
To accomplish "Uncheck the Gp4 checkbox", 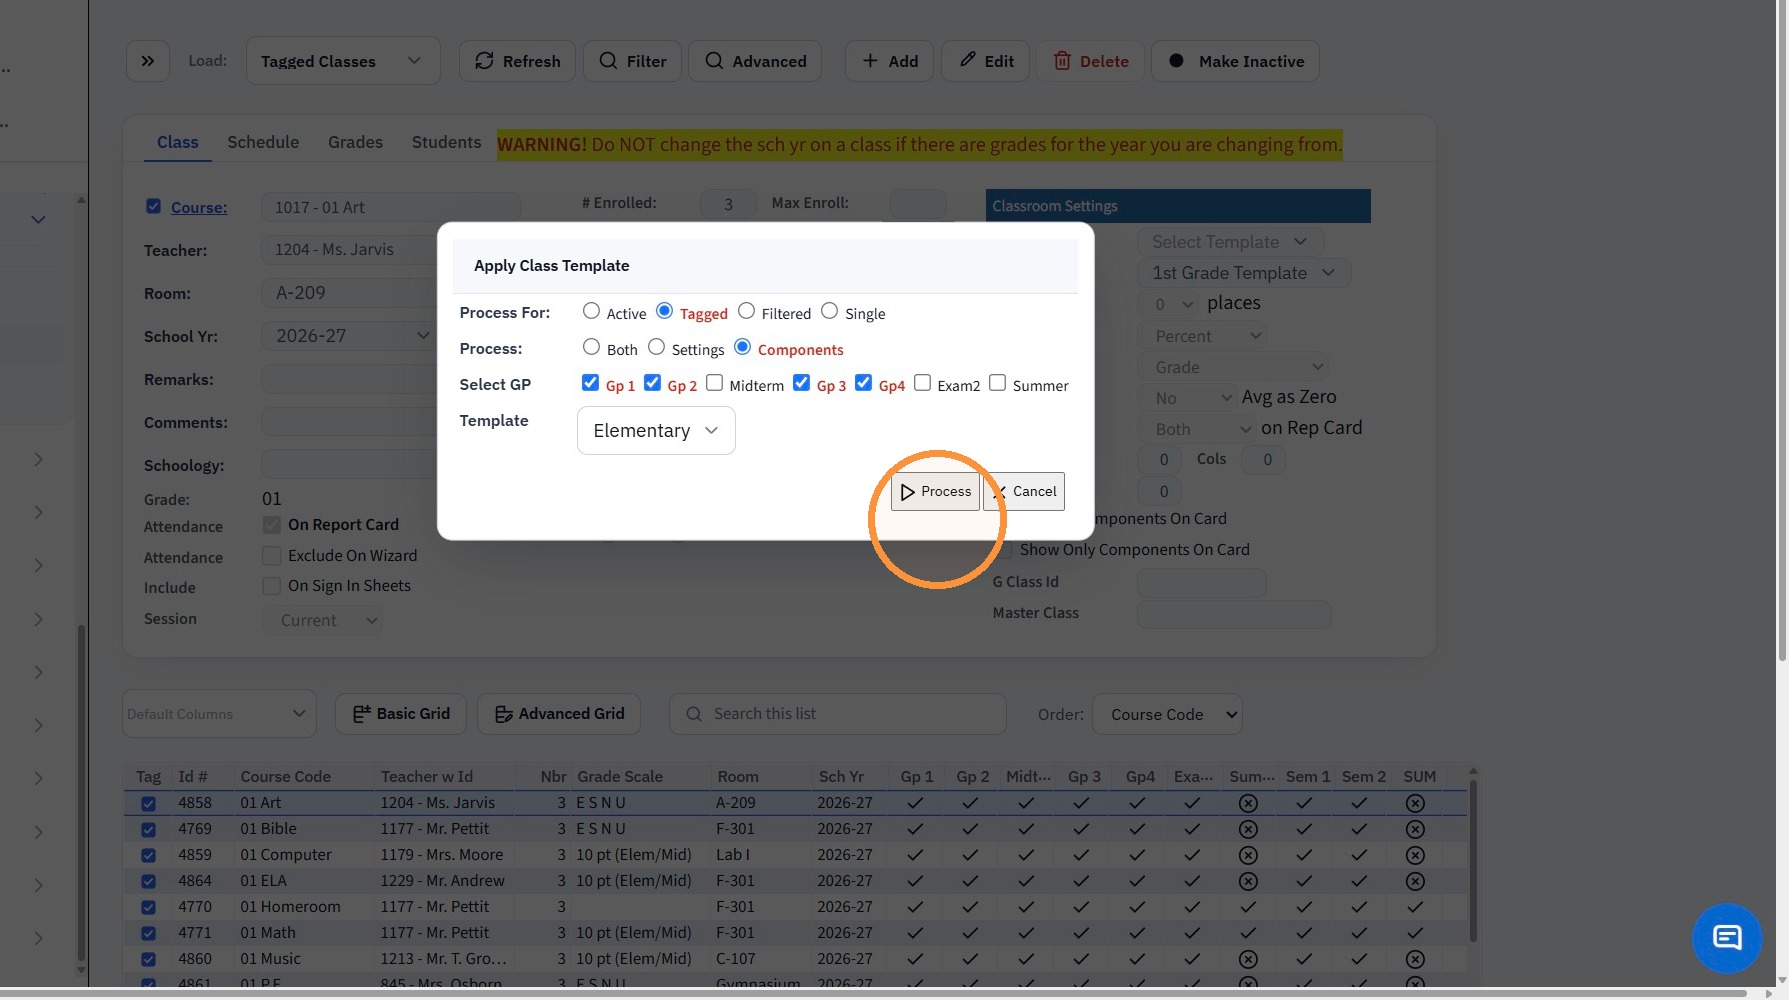I will [863, 384].
